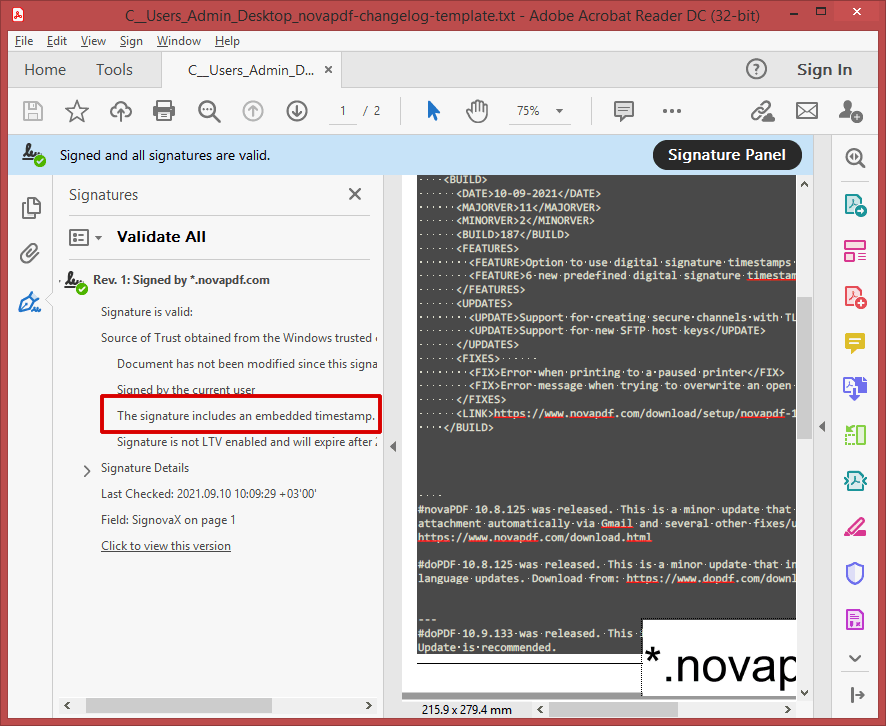Open Combine Files tool in right pane

855,389
